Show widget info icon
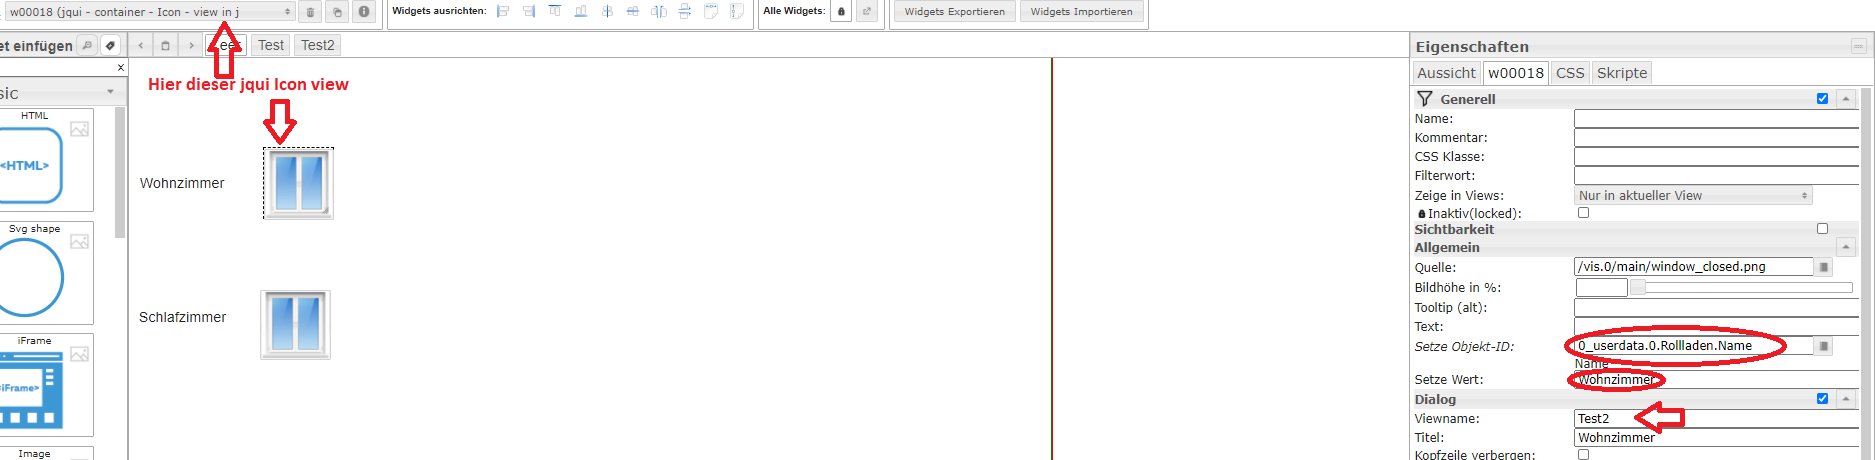The height and width of the screenshot is (460, 1875). pyautogui.click(x=364, y=12)
